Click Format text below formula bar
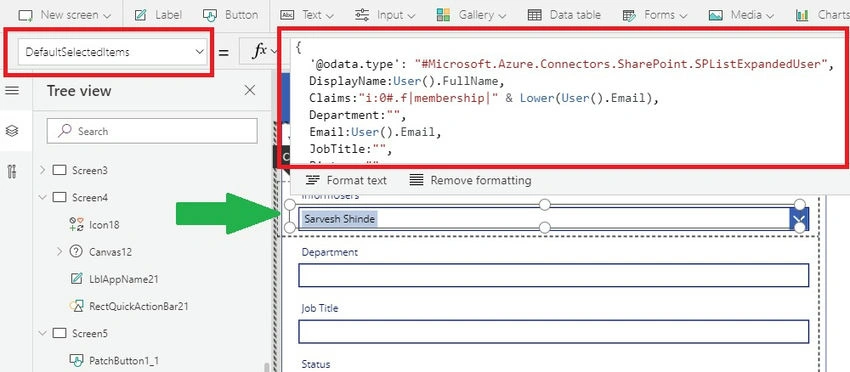850x372 pixels. pyautogui.click(x=346, y=180)
